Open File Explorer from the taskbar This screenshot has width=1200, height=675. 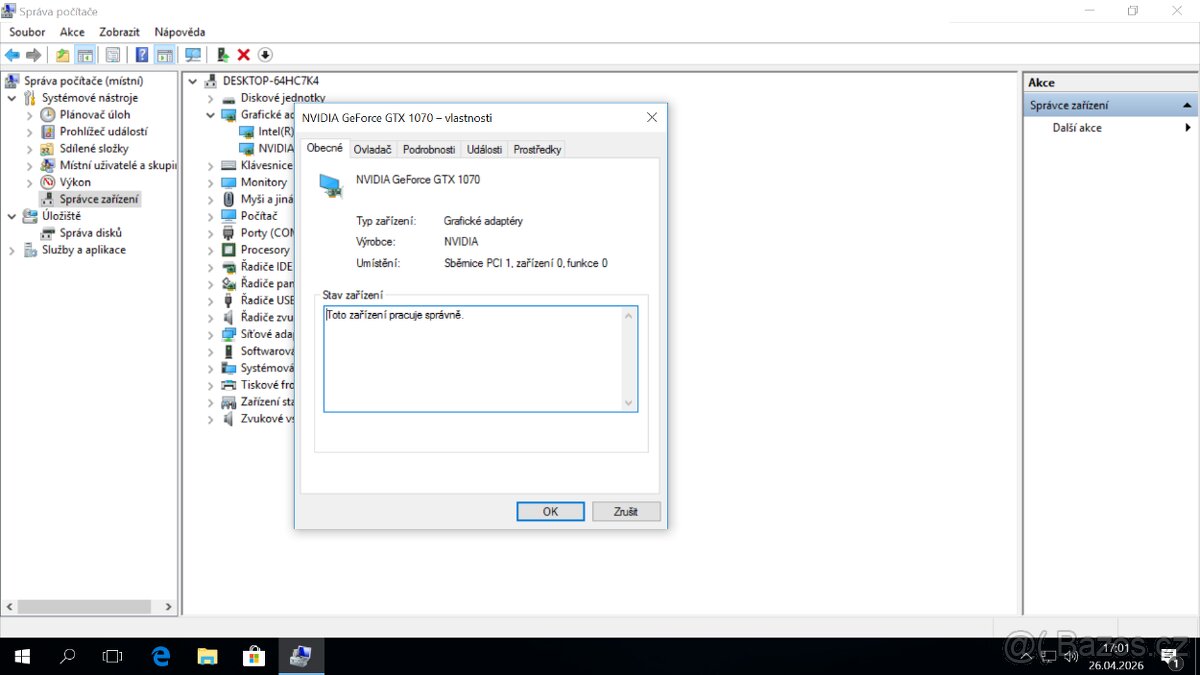click(207, 656)
